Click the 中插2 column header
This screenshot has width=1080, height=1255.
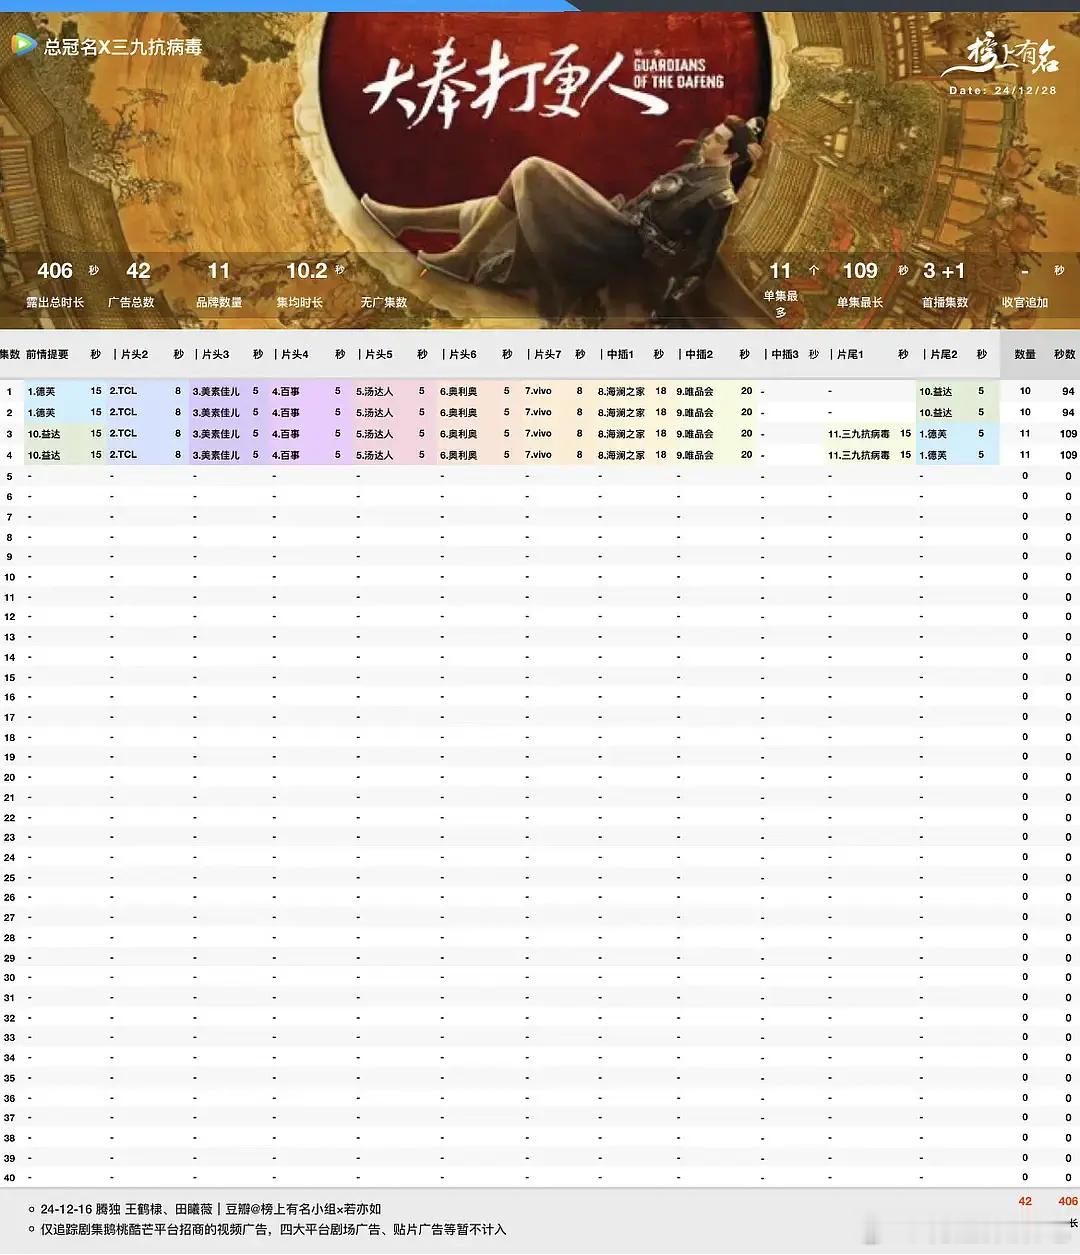(699, 354)
